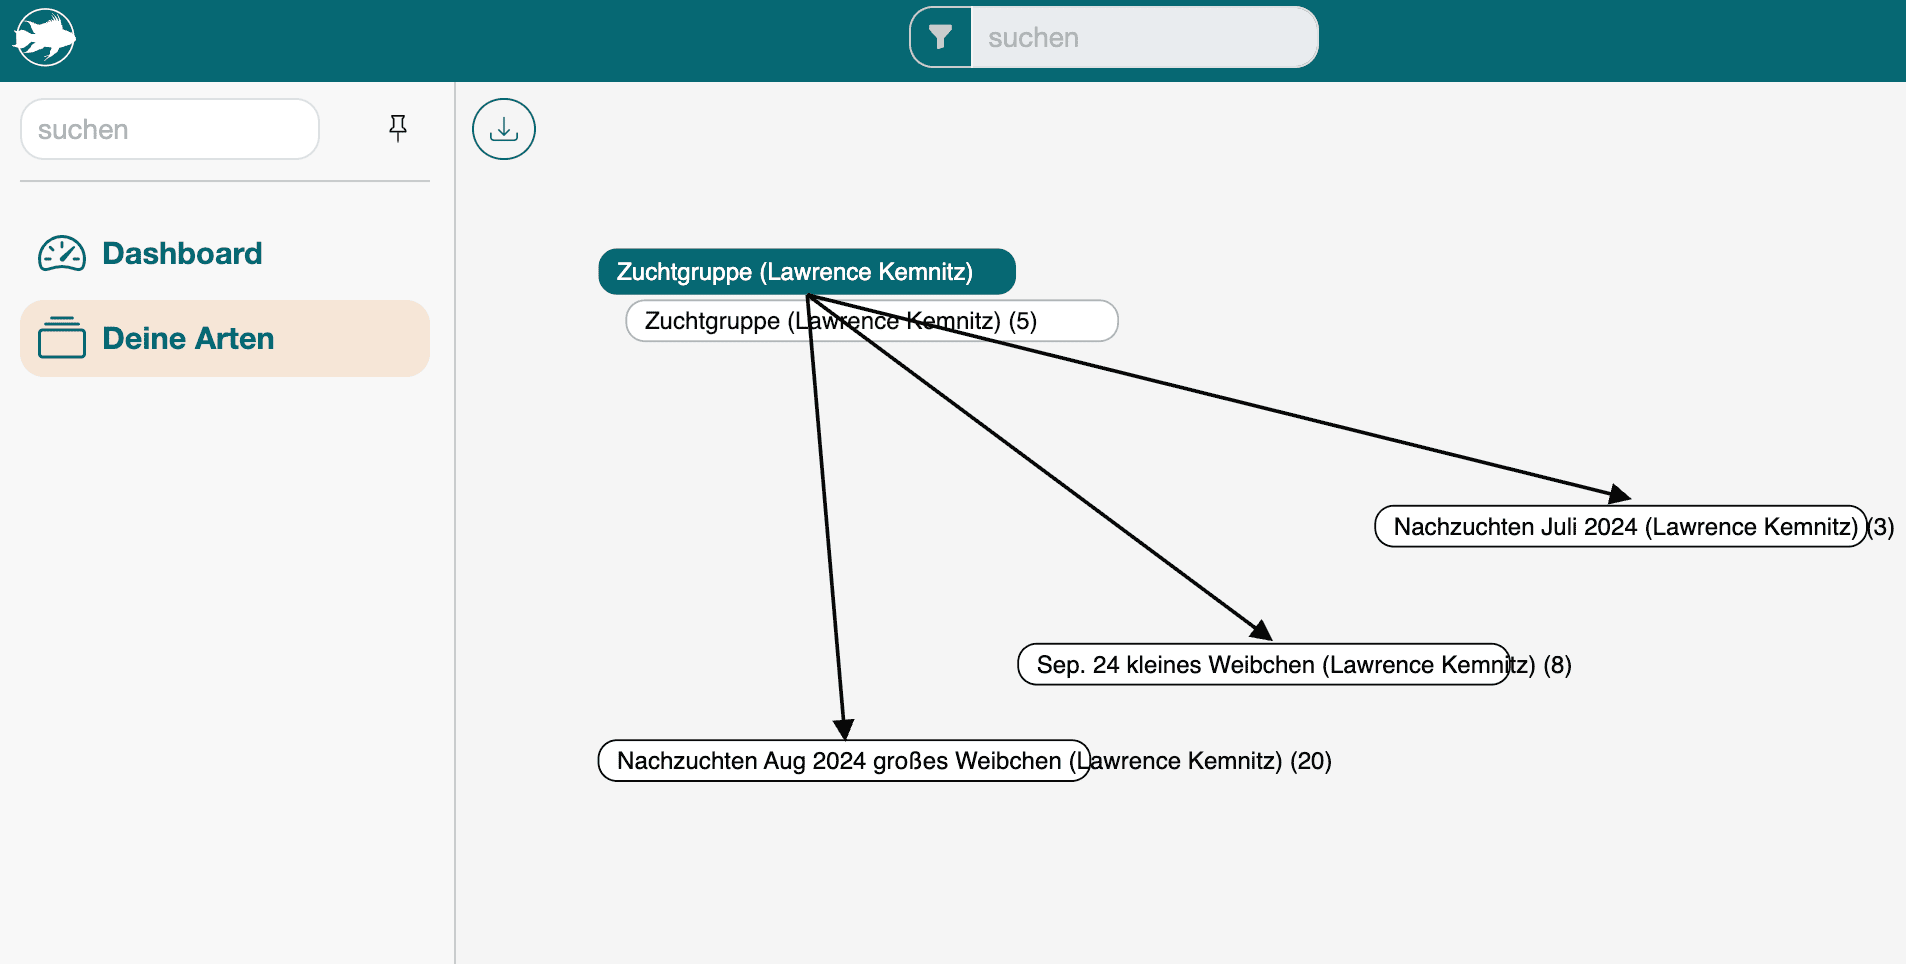Image resolution: width=1906 pixels, height=964 pixels.
Task: Click the Deine Arten container icon
Action: click(62, 338)
